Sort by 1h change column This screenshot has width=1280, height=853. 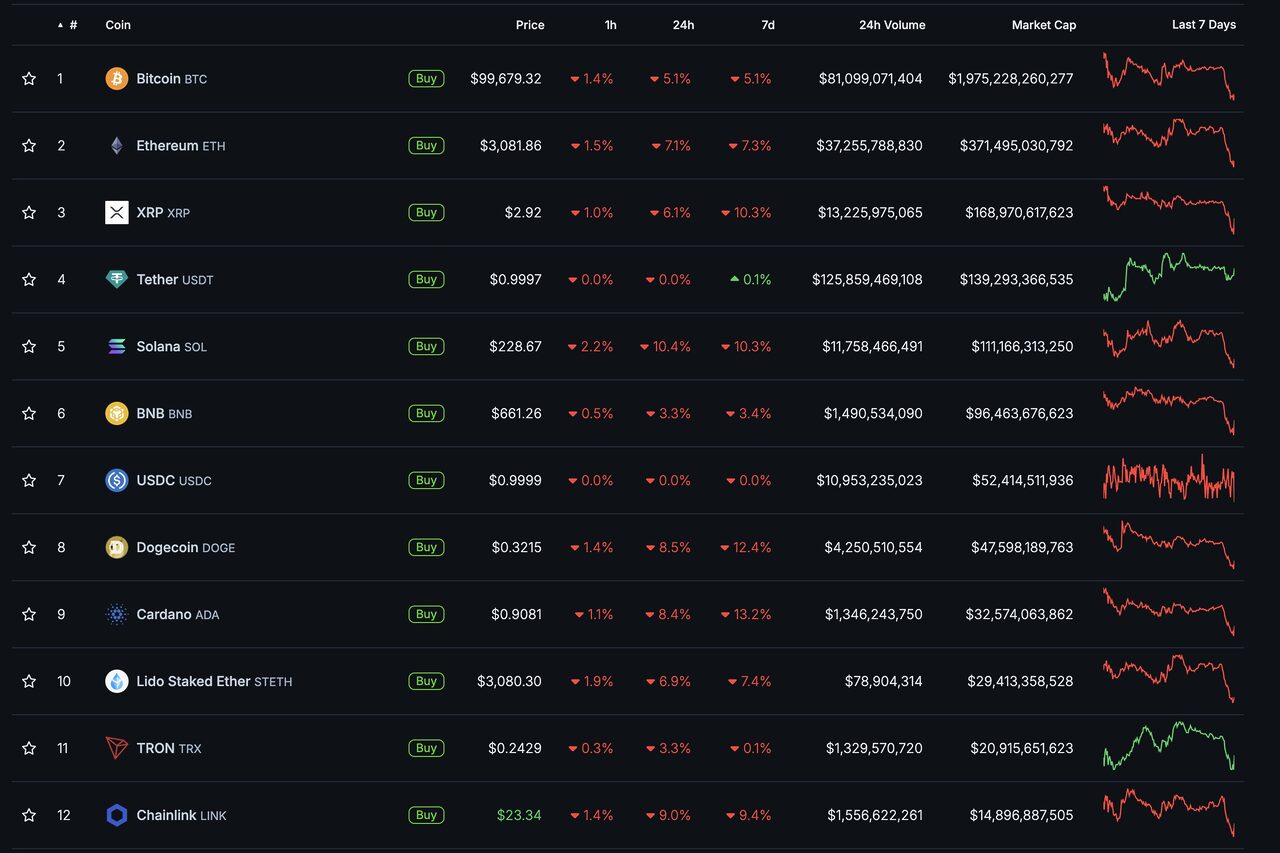[x=610, y=25]
